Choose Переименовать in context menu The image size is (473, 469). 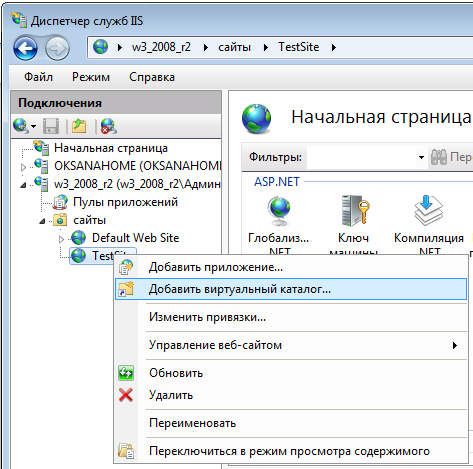point(291,423)
